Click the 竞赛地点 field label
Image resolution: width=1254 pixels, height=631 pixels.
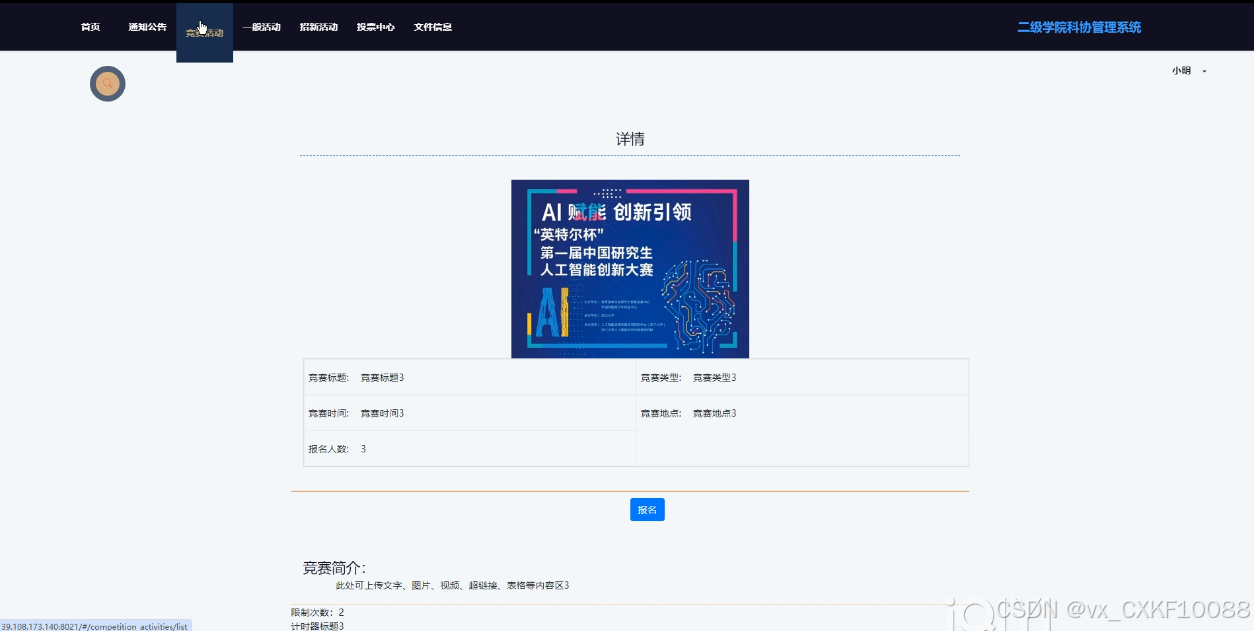pos(660,414)
